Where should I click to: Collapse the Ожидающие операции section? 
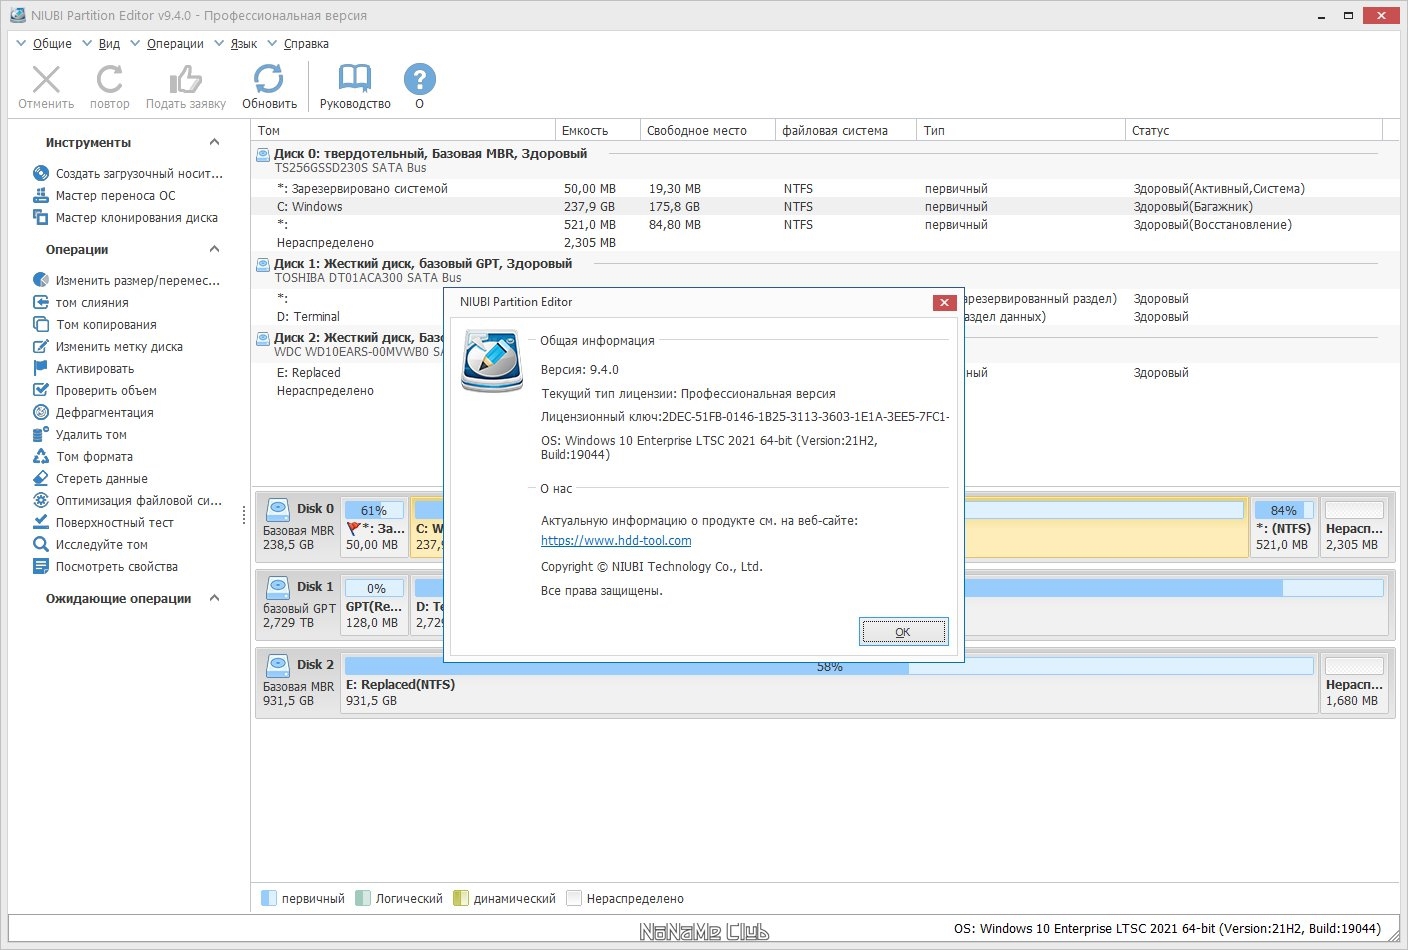coord(214,599)
